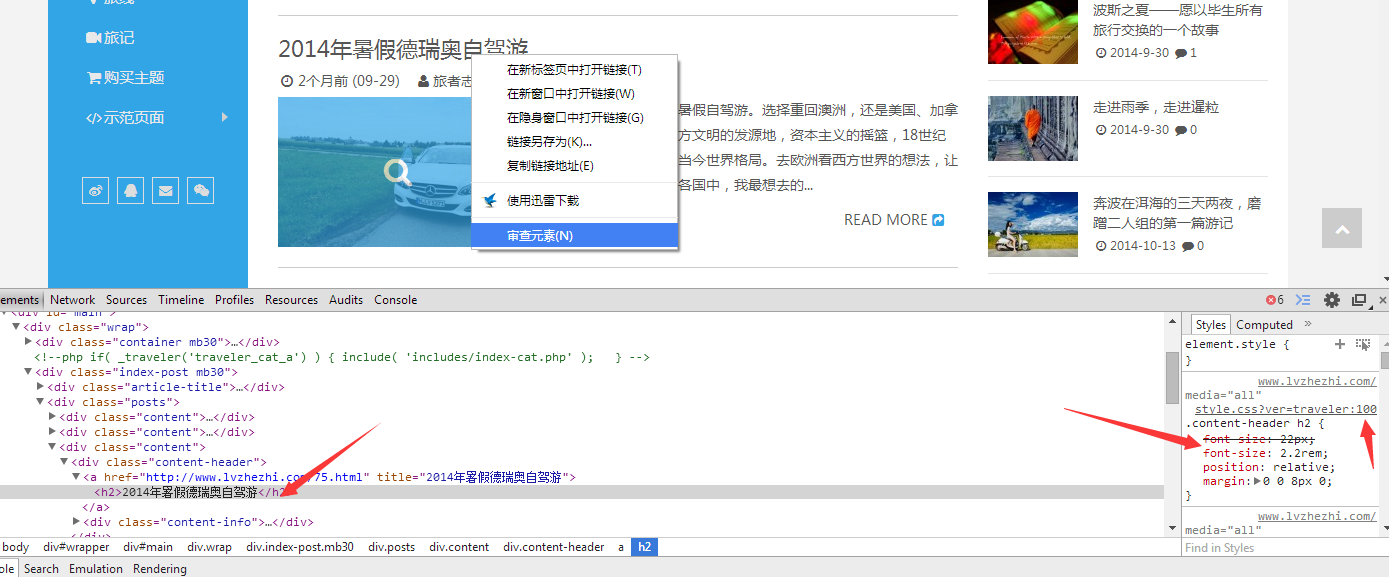Open the style.css?ver=traveler:100 source link
Image resolution: width=1389 pixels, height=577 pixels.
(x=1286, y=410)
